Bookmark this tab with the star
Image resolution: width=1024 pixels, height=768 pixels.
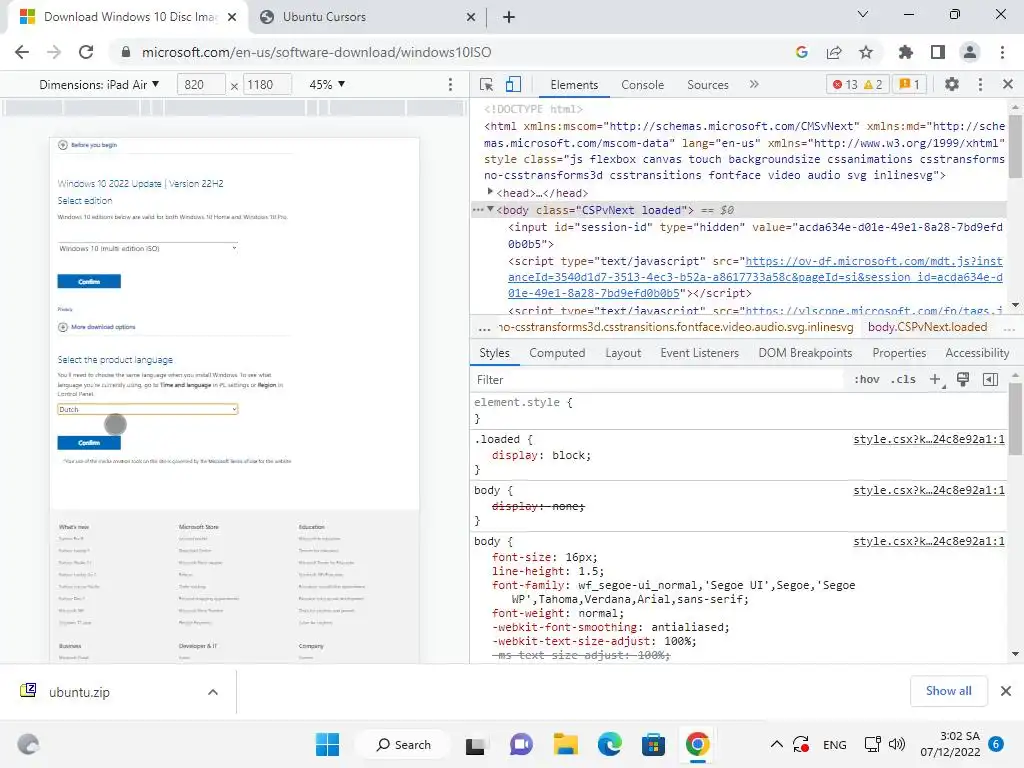866,52
